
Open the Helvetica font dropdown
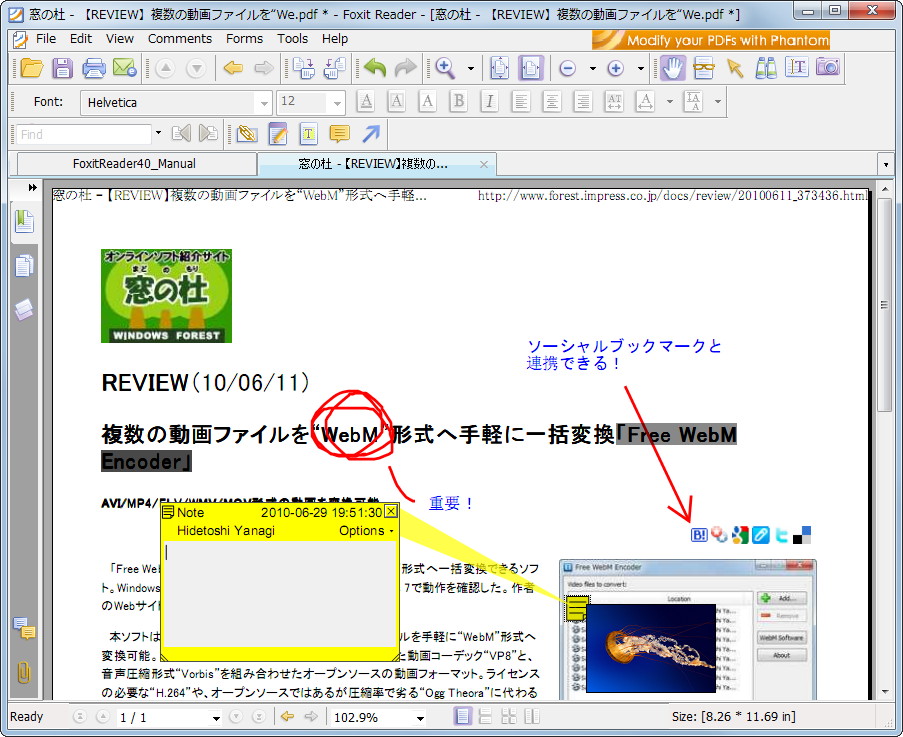263,102
